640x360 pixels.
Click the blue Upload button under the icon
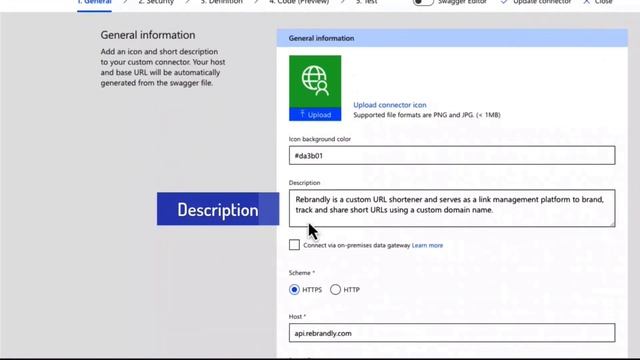tap(315, 115)
